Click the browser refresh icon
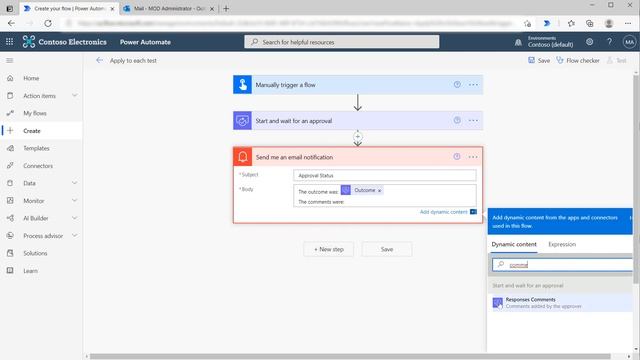 coord(48,23)
